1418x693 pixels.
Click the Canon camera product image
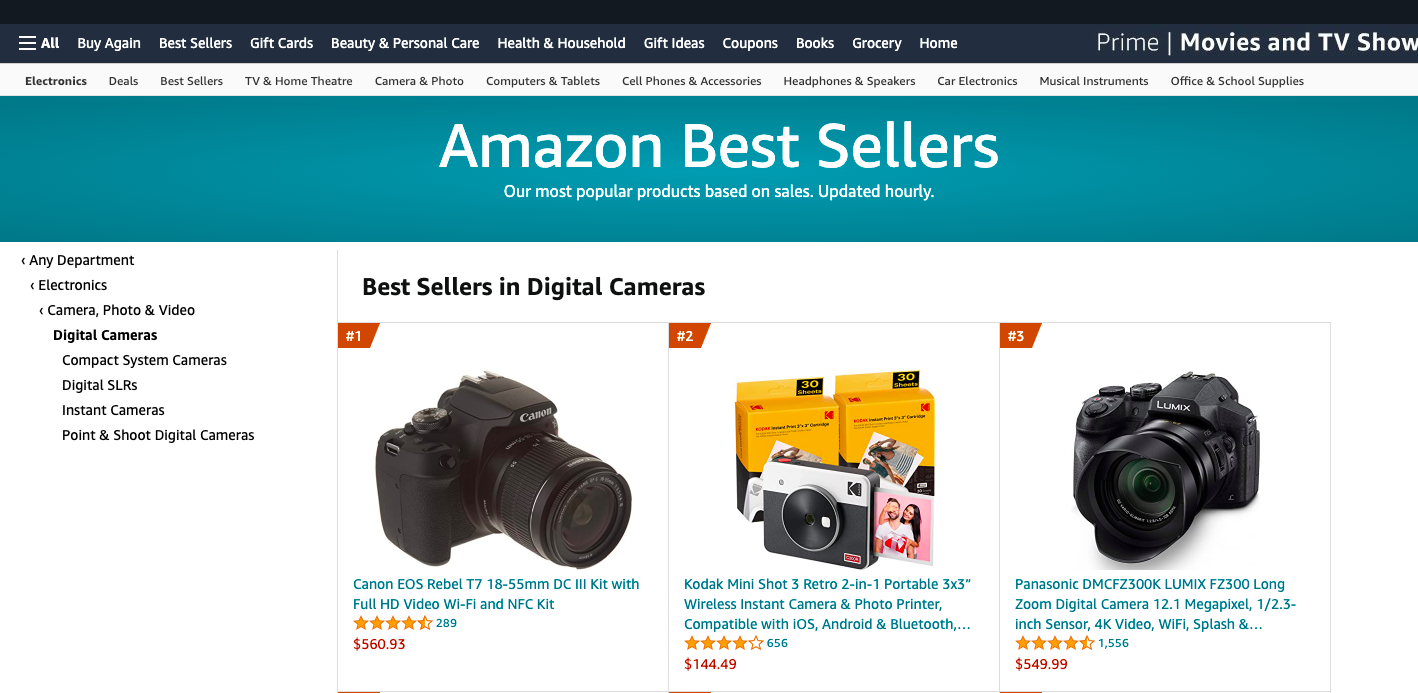click(503, 470)
